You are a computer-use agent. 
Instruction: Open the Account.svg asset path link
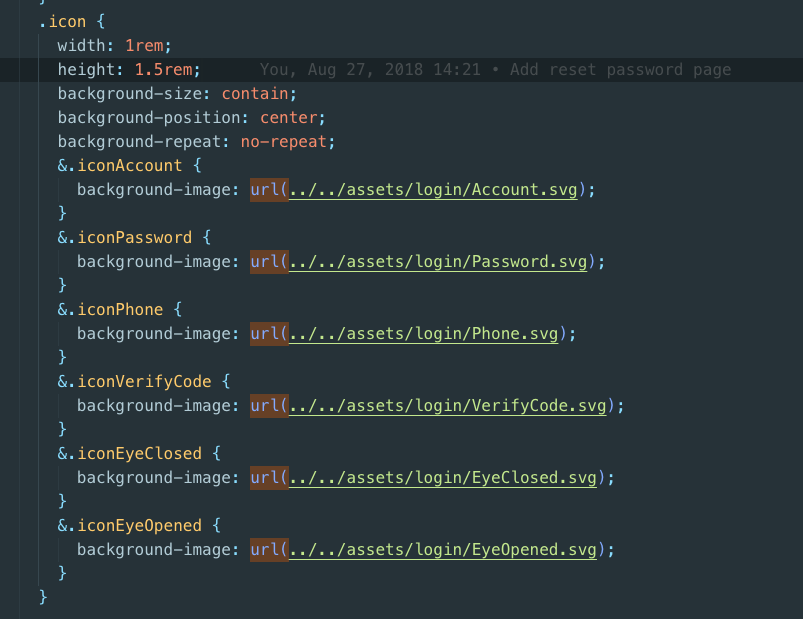pos(433,190)
